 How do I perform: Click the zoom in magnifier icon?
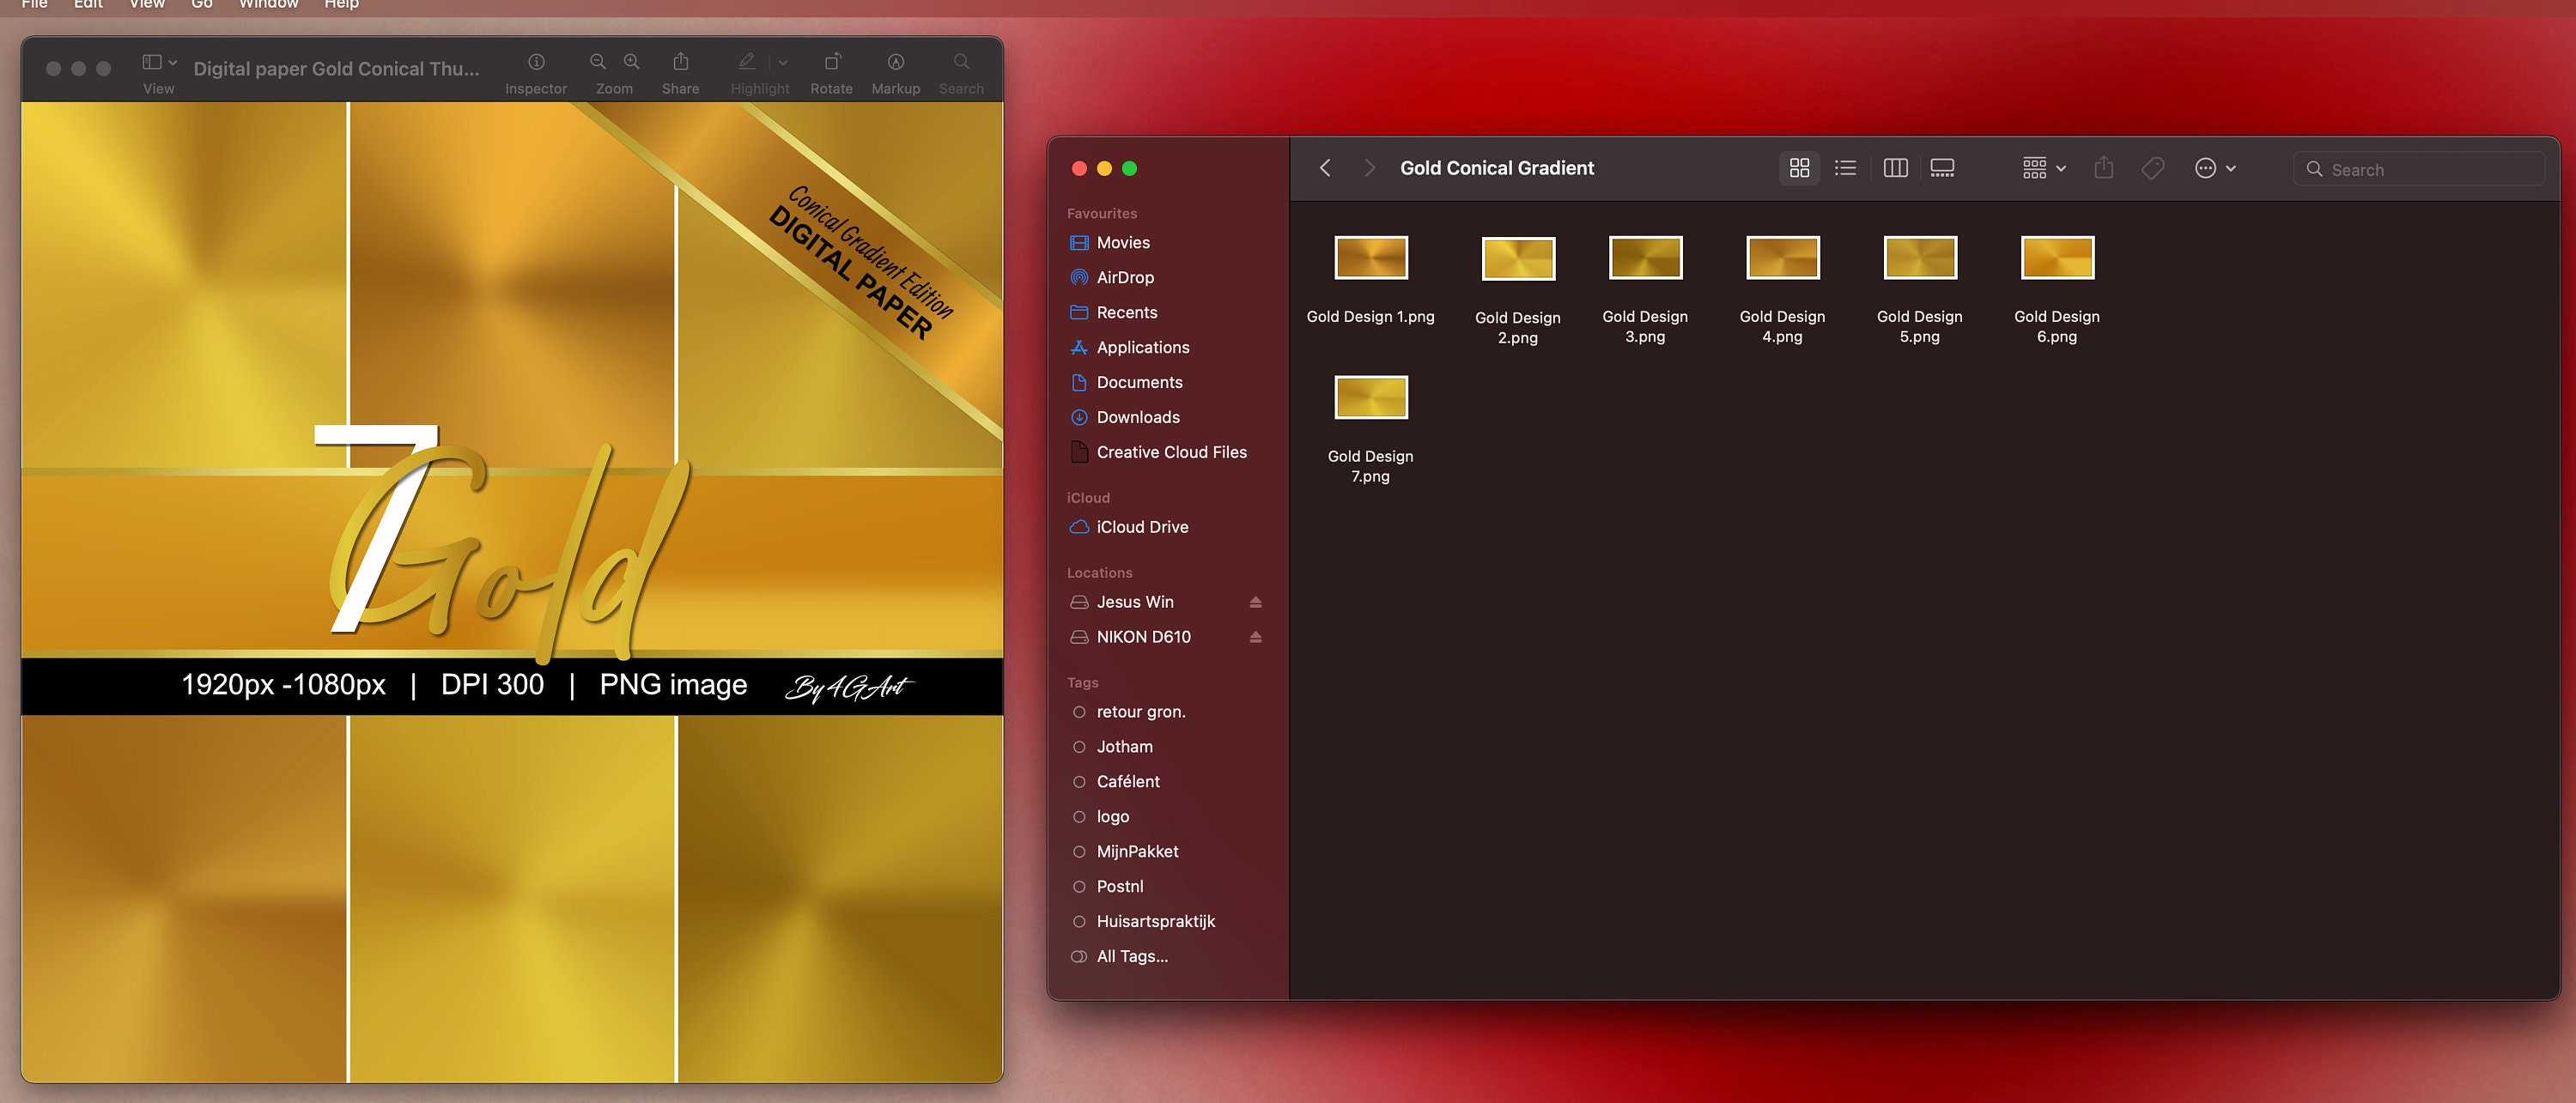632,62
